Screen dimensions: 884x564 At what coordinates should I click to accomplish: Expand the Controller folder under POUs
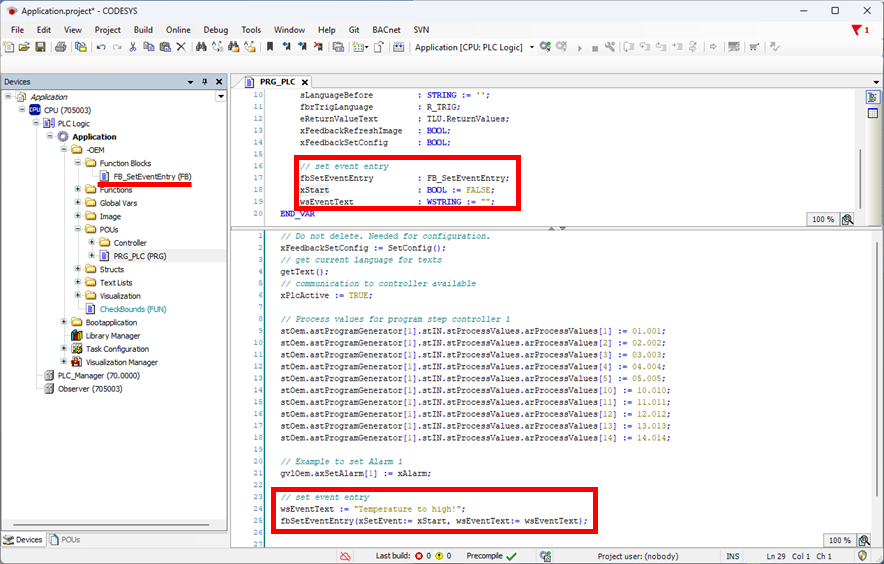[x=91, y=243]
